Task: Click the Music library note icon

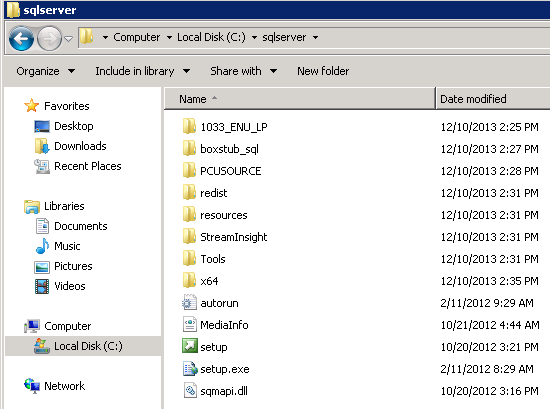Action: (42, 246)
